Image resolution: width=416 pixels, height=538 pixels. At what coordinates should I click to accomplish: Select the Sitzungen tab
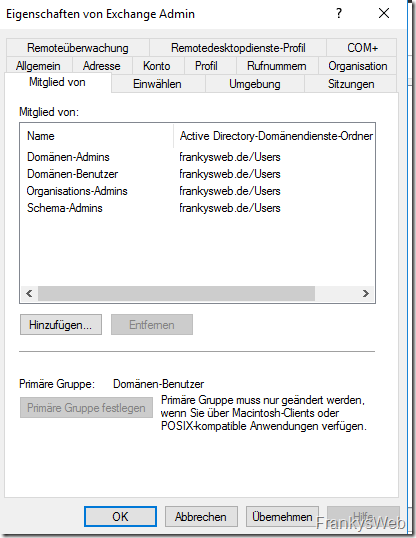351,84
